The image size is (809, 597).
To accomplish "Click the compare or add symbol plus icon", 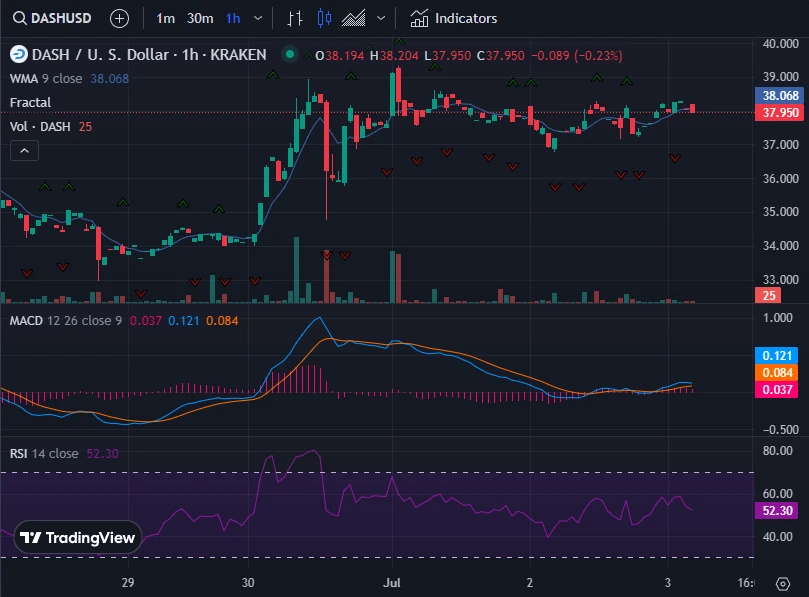I will [x=119, y=19].
